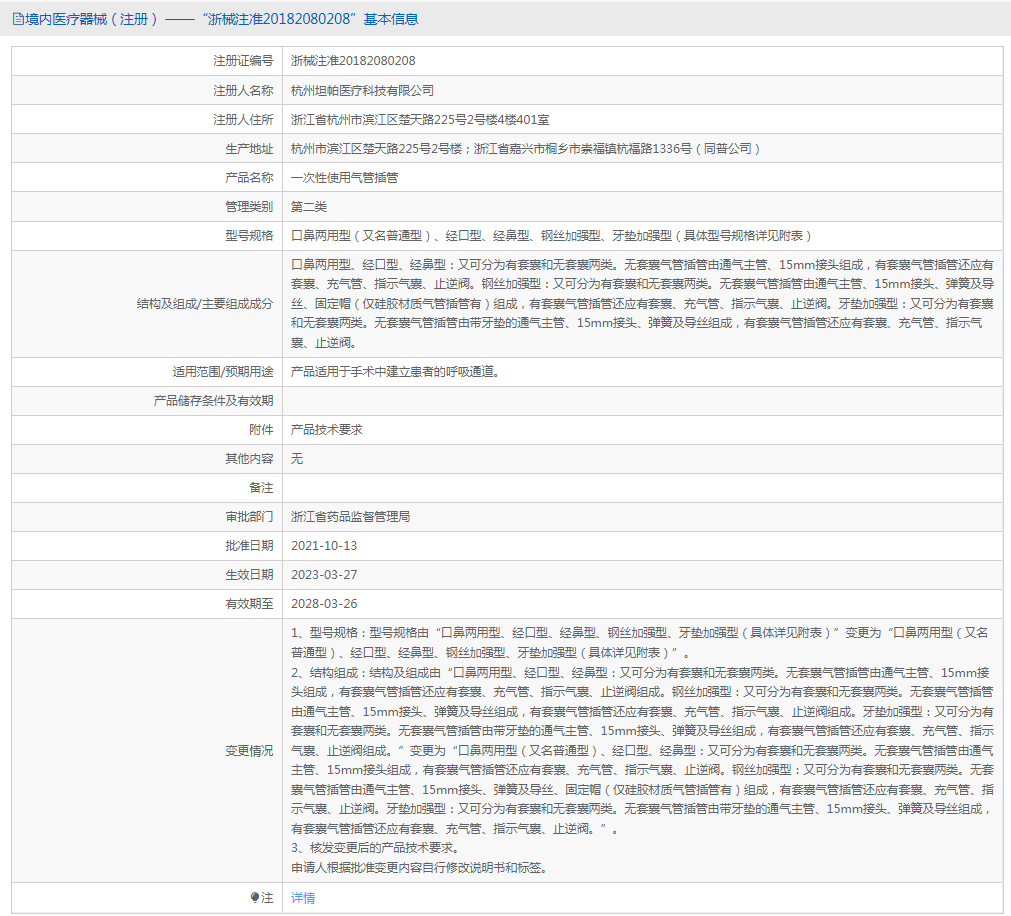Click the document icon in the page header

click(18, 19)
